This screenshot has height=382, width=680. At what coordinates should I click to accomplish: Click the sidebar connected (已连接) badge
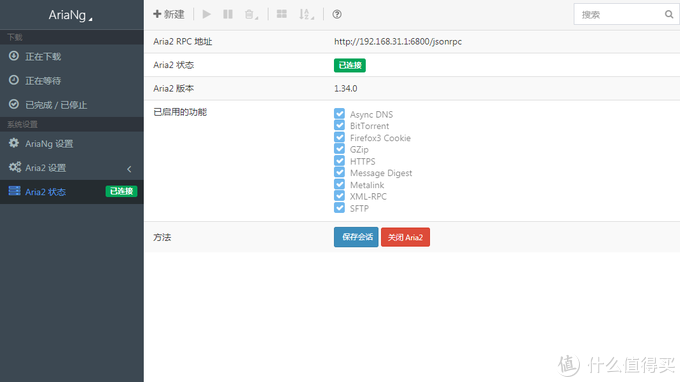pyautogui.click(x=121, y=191)
